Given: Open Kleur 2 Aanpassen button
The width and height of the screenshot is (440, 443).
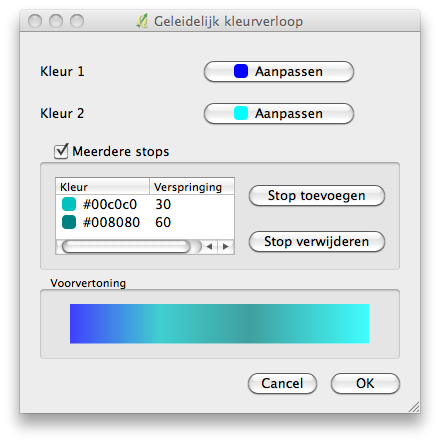Looking at the screenshot, I should pyautogui.click(x=279, y=113).
